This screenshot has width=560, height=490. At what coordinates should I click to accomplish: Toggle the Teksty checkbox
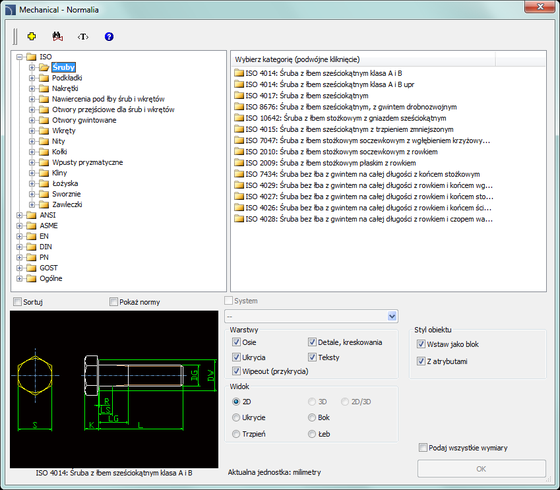click(x=312, y=357)
